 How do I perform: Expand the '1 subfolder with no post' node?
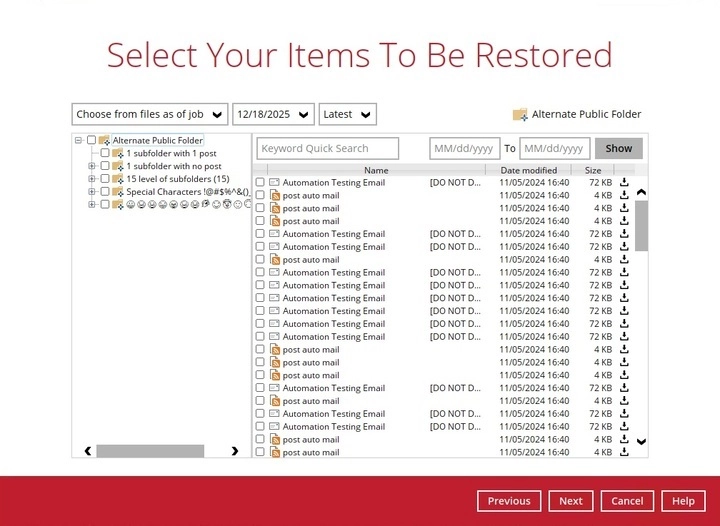[x=92, y=166]
